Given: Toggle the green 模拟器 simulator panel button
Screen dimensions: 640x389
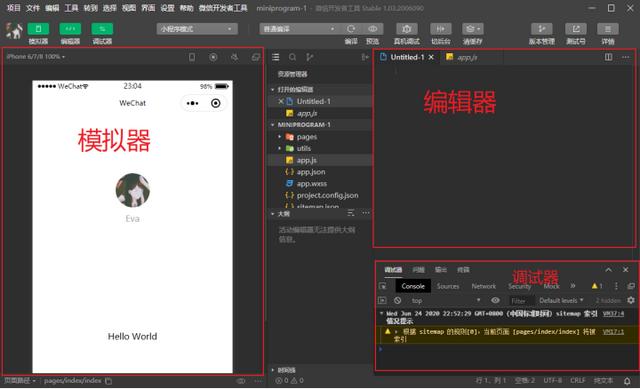Looking at the screenshot, I should click(38, 29).
